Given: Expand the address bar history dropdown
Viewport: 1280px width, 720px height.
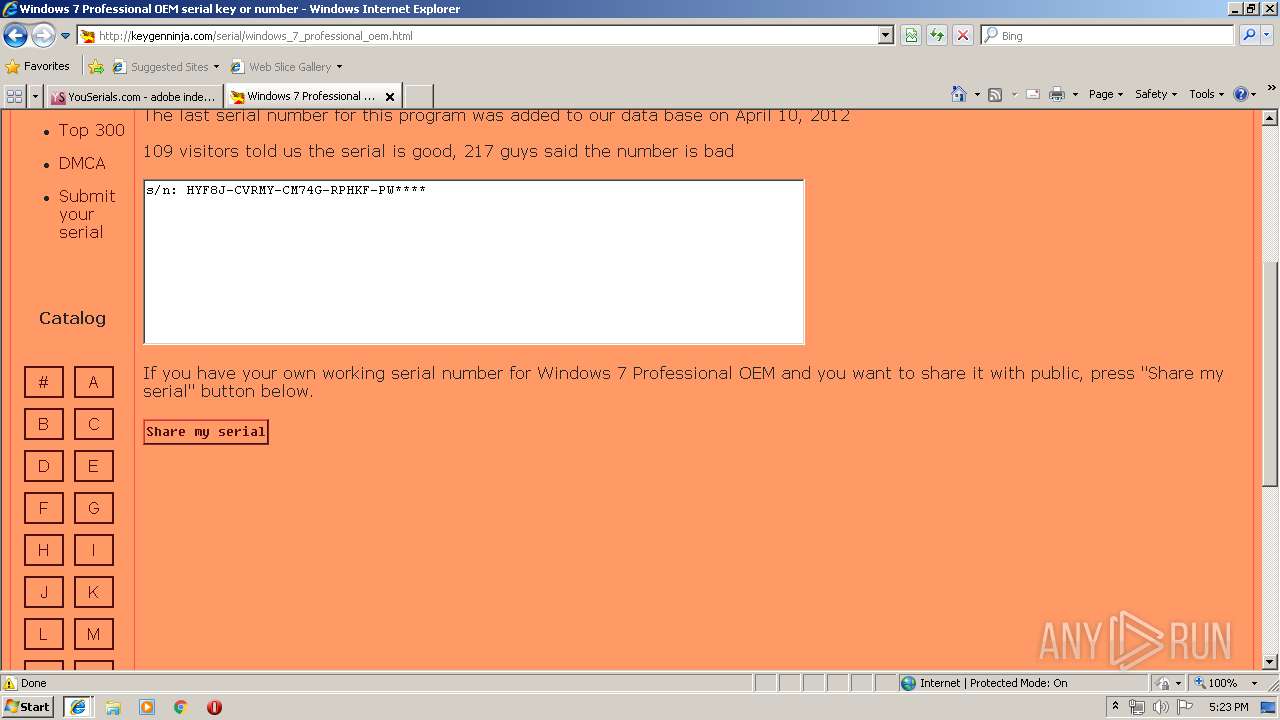Looking at the screenshot, I should 886,36.
